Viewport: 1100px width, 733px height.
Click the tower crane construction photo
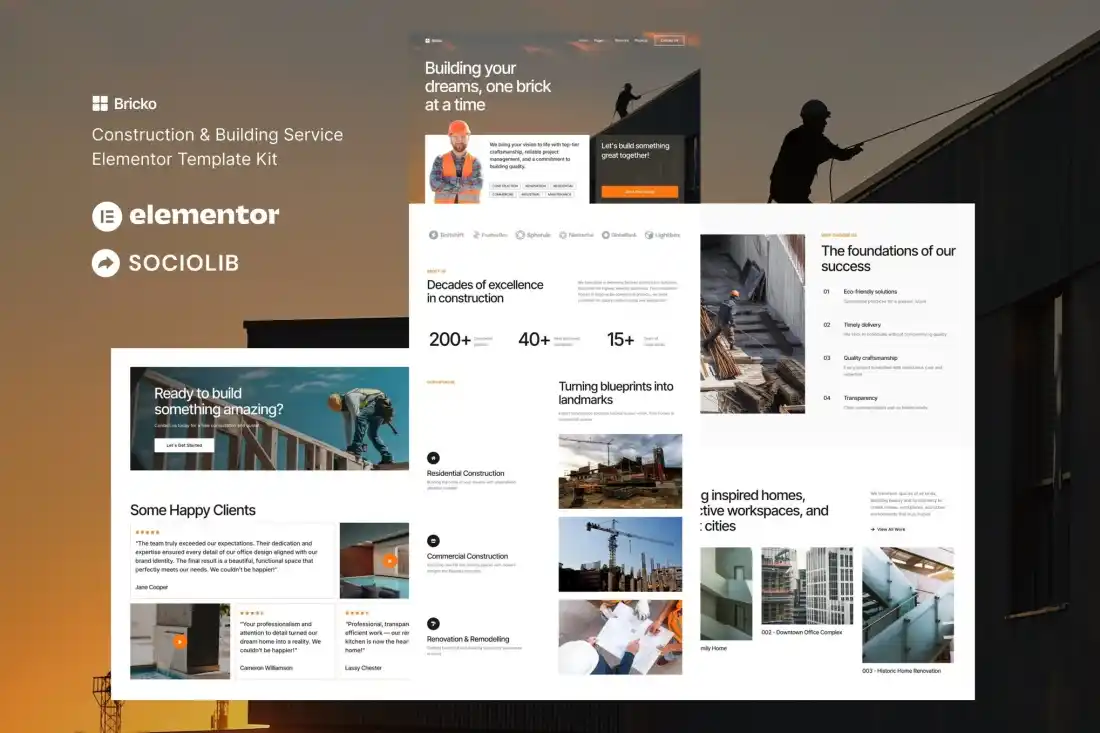tap(620, 554)
